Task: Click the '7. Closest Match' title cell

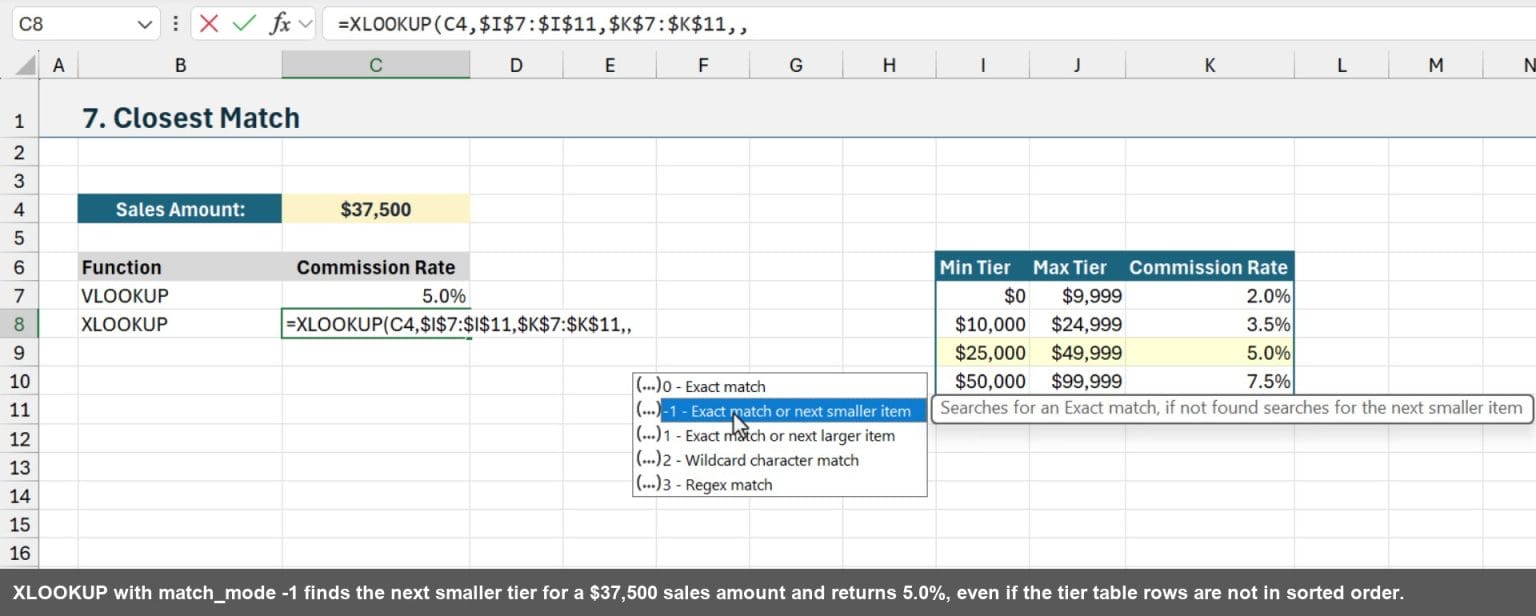Action: (x=190, y=118)
